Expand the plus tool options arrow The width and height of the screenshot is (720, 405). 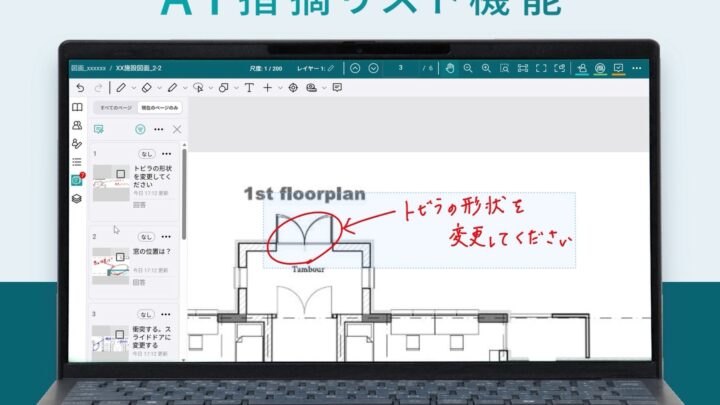280,88
